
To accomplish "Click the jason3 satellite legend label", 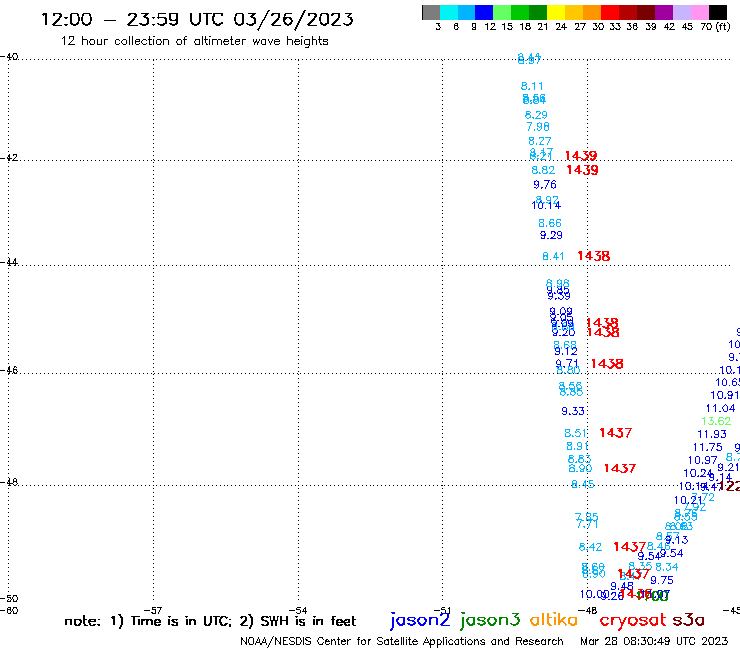I will click(x=490, y=620).
